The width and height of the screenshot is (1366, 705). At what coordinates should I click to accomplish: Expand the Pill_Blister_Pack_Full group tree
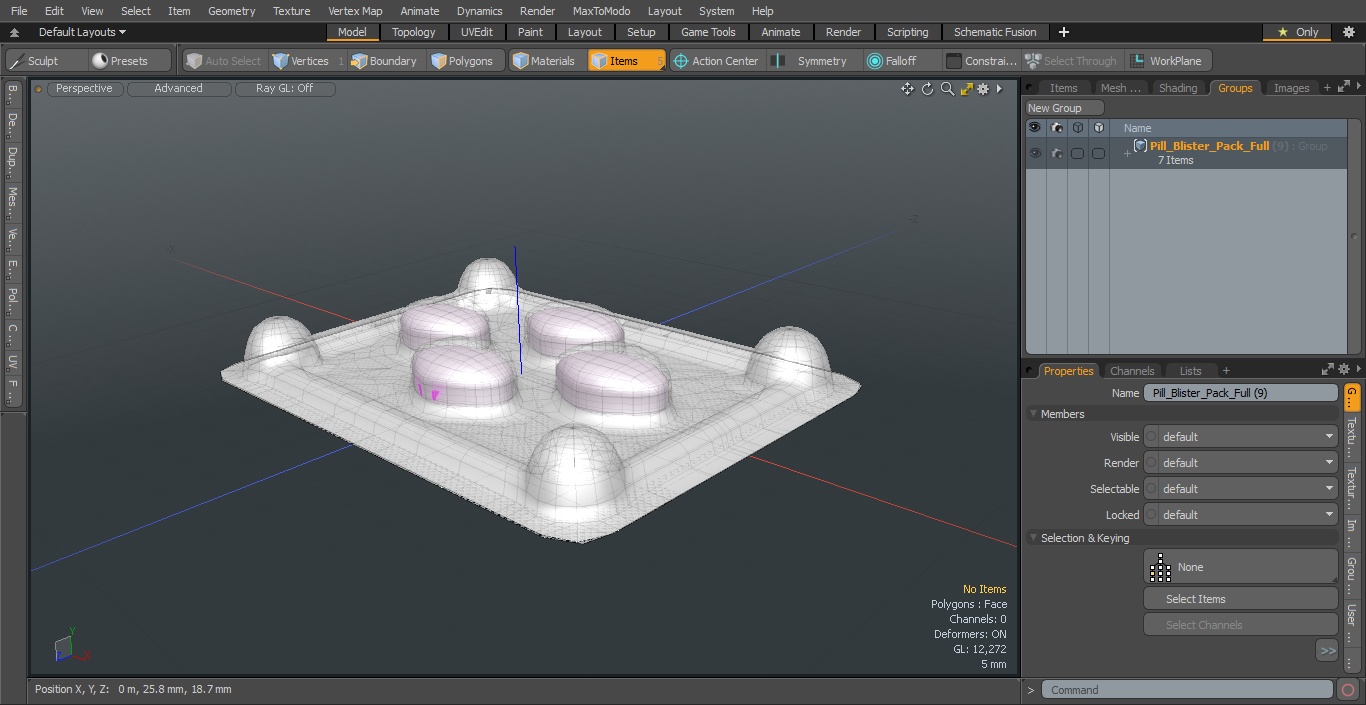(x=1127, y=153)
